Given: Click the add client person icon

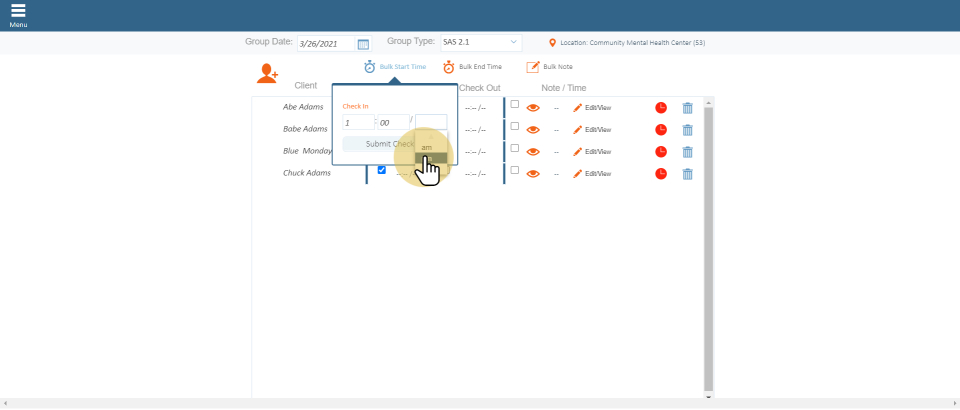Looking at the screenshot, I should point(267,73).
